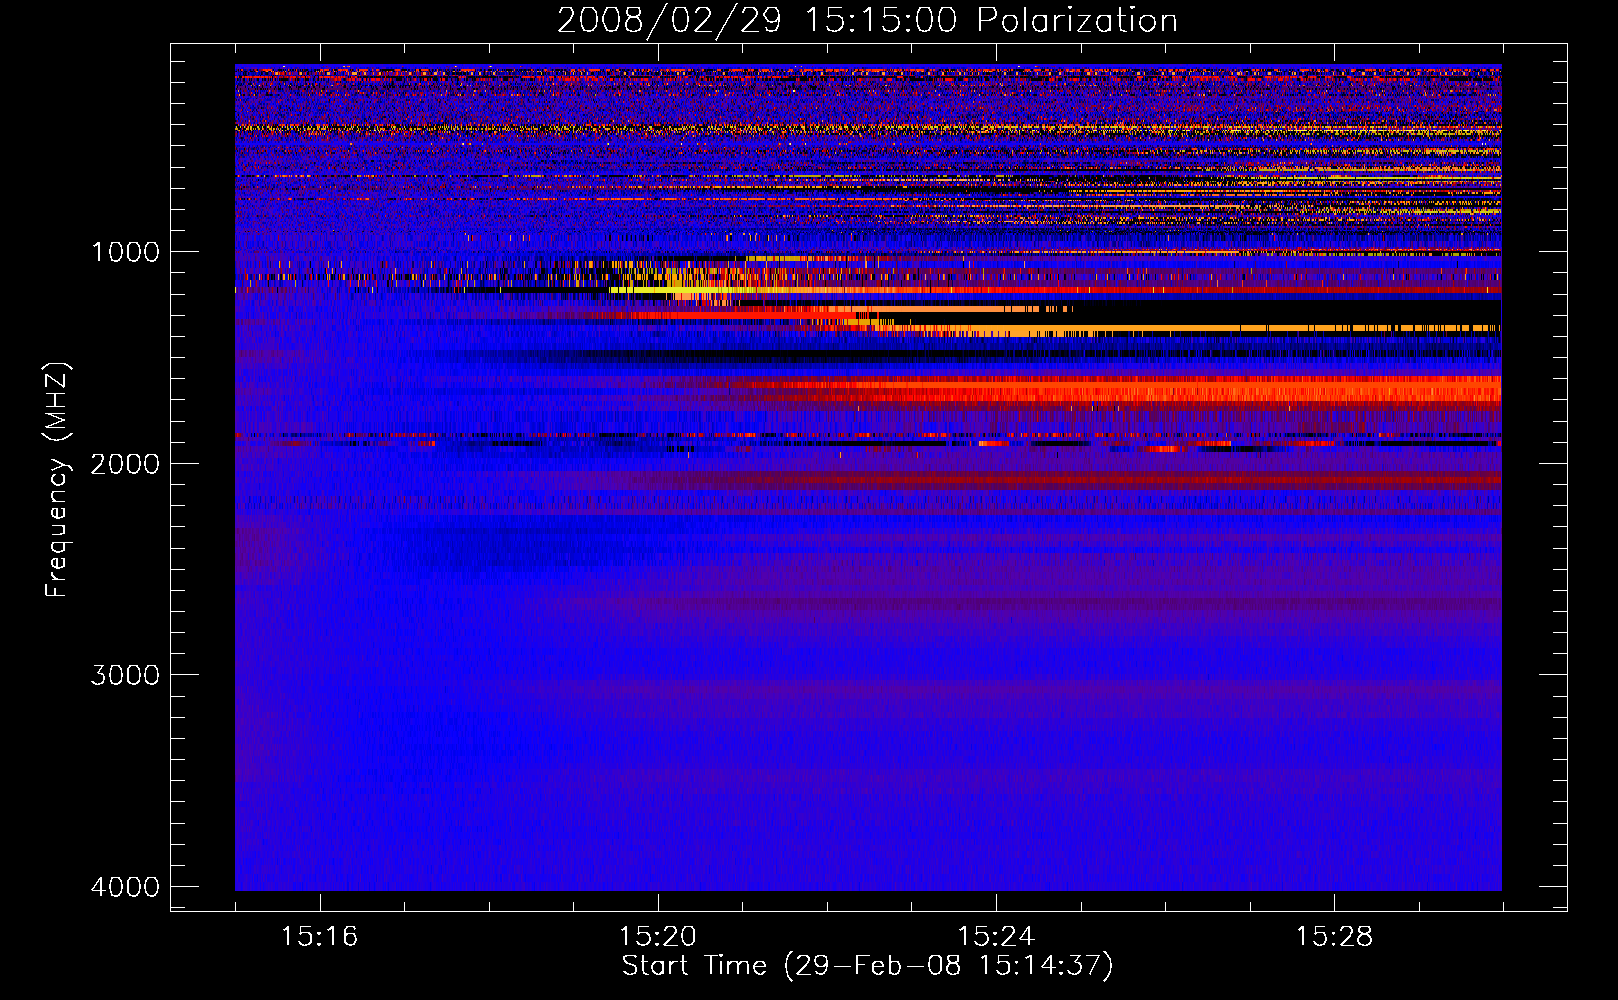The image size is (1618, 1000).
Task: Click the '3000' frequency tick label
Action: [x=126, y=675]
